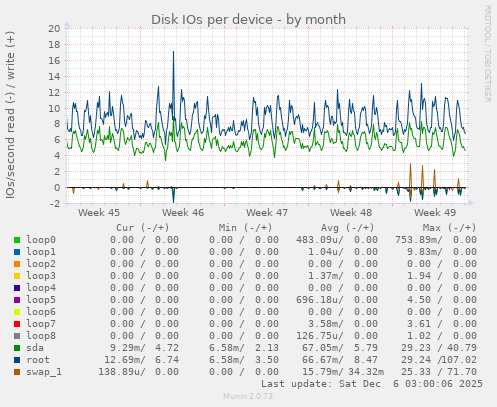Click the 'loop0' legend label
497x407 pixels.
(41, 240)
